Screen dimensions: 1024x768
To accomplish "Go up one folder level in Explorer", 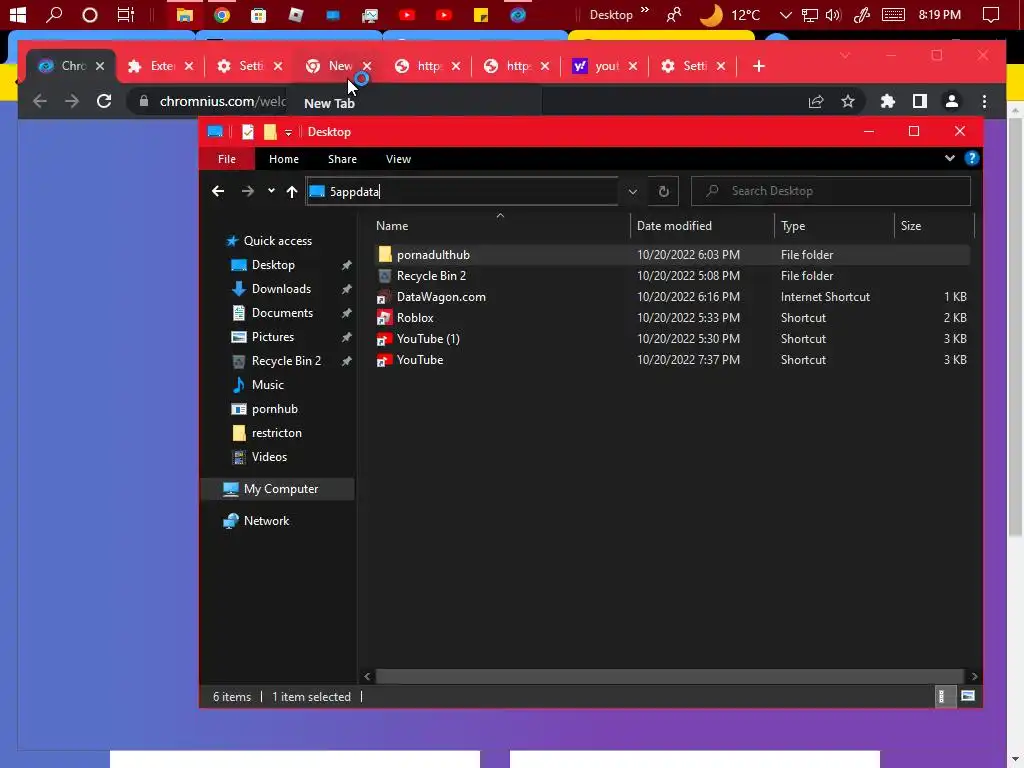I will [x=292, y=191].
